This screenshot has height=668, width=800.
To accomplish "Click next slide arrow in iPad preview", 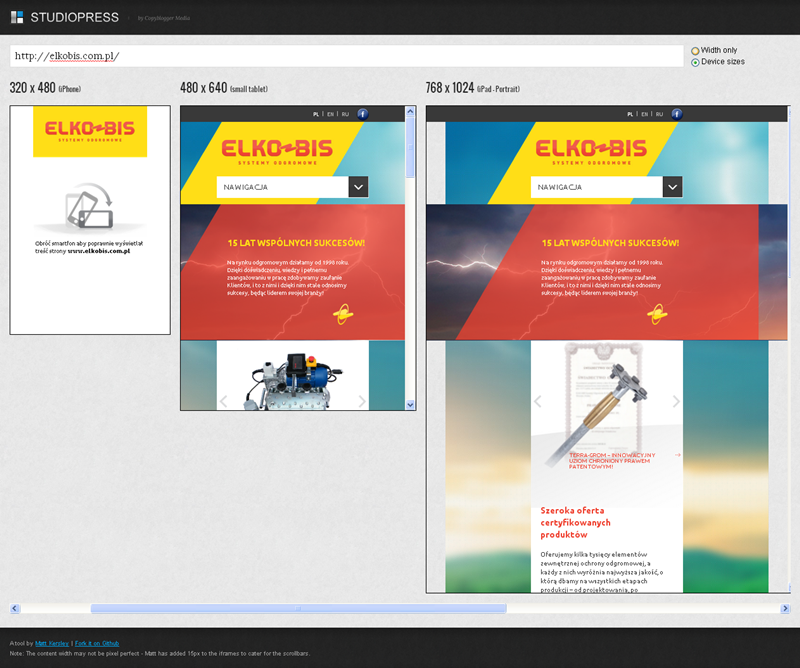I will (676, 401).
